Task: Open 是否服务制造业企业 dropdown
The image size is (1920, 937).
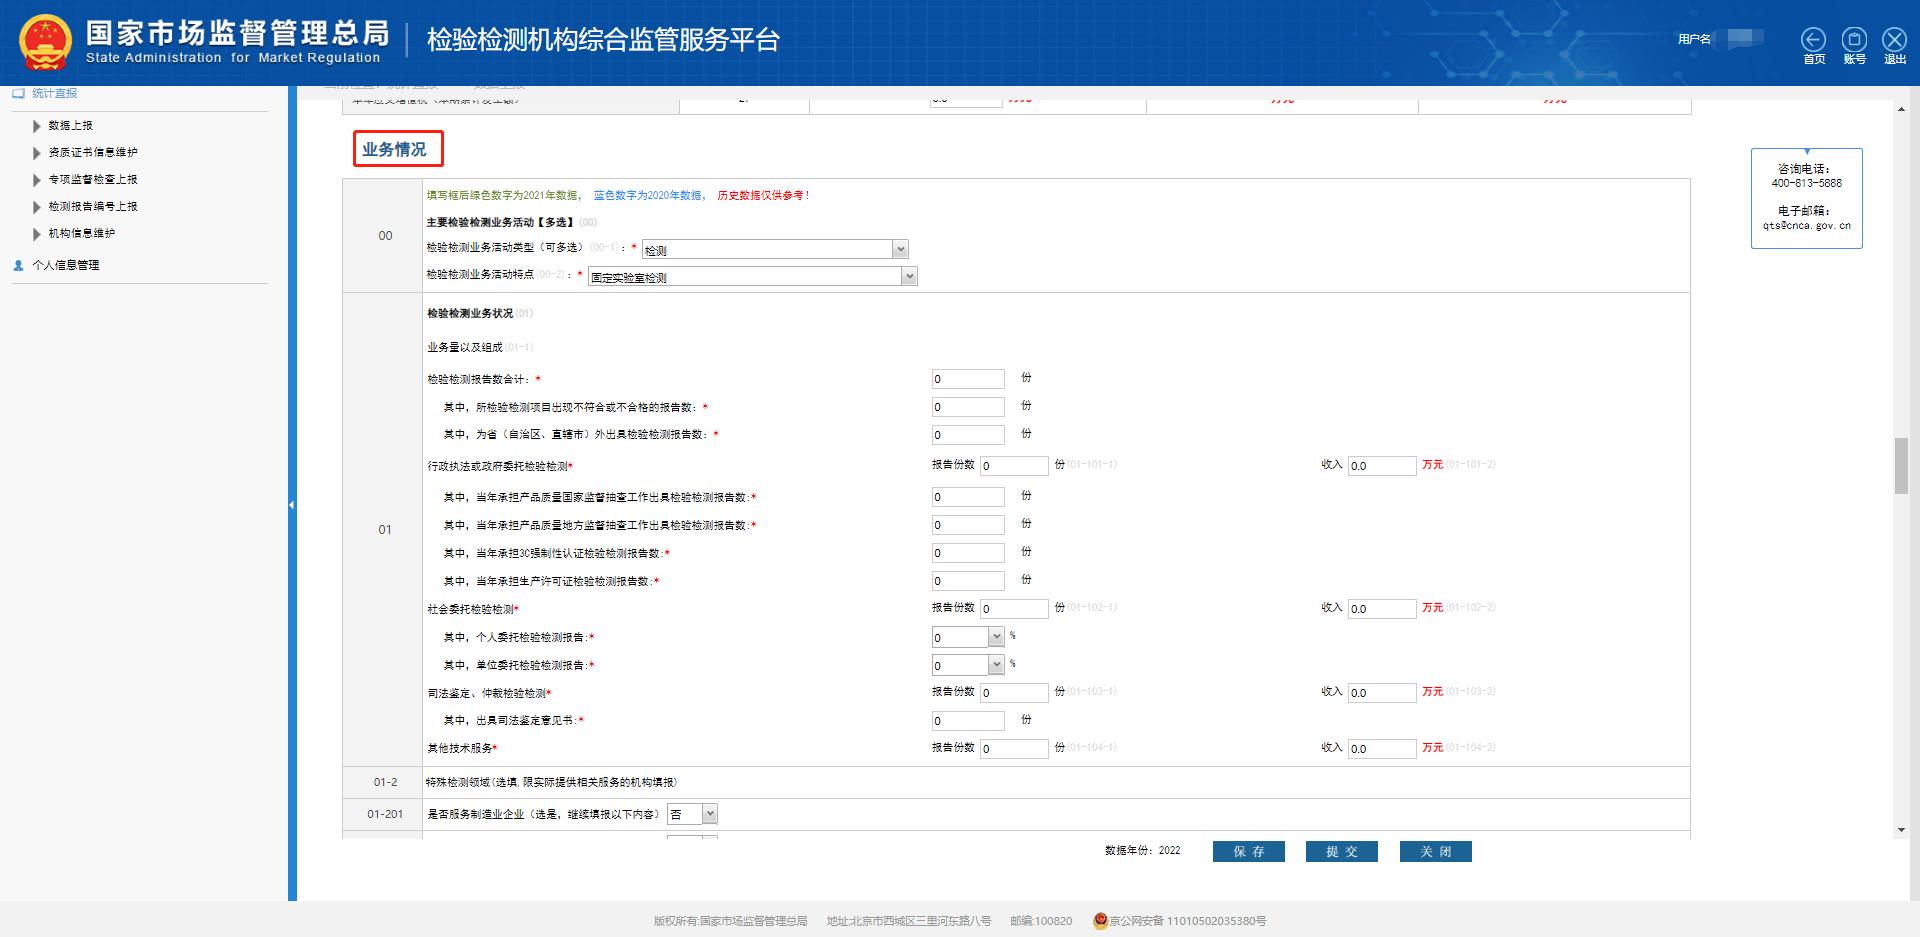Action: 709,815
